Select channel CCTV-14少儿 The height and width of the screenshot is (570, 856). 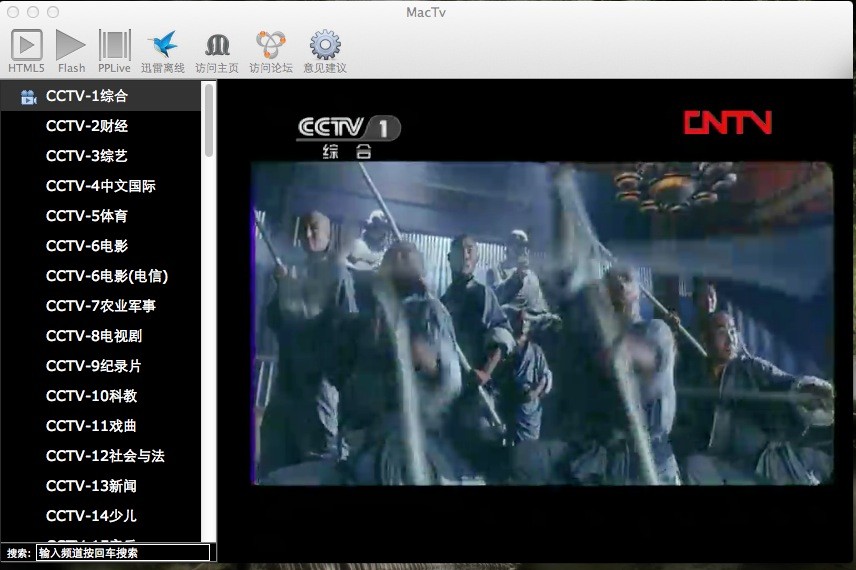pyautogui.click(x=91, y=516)
